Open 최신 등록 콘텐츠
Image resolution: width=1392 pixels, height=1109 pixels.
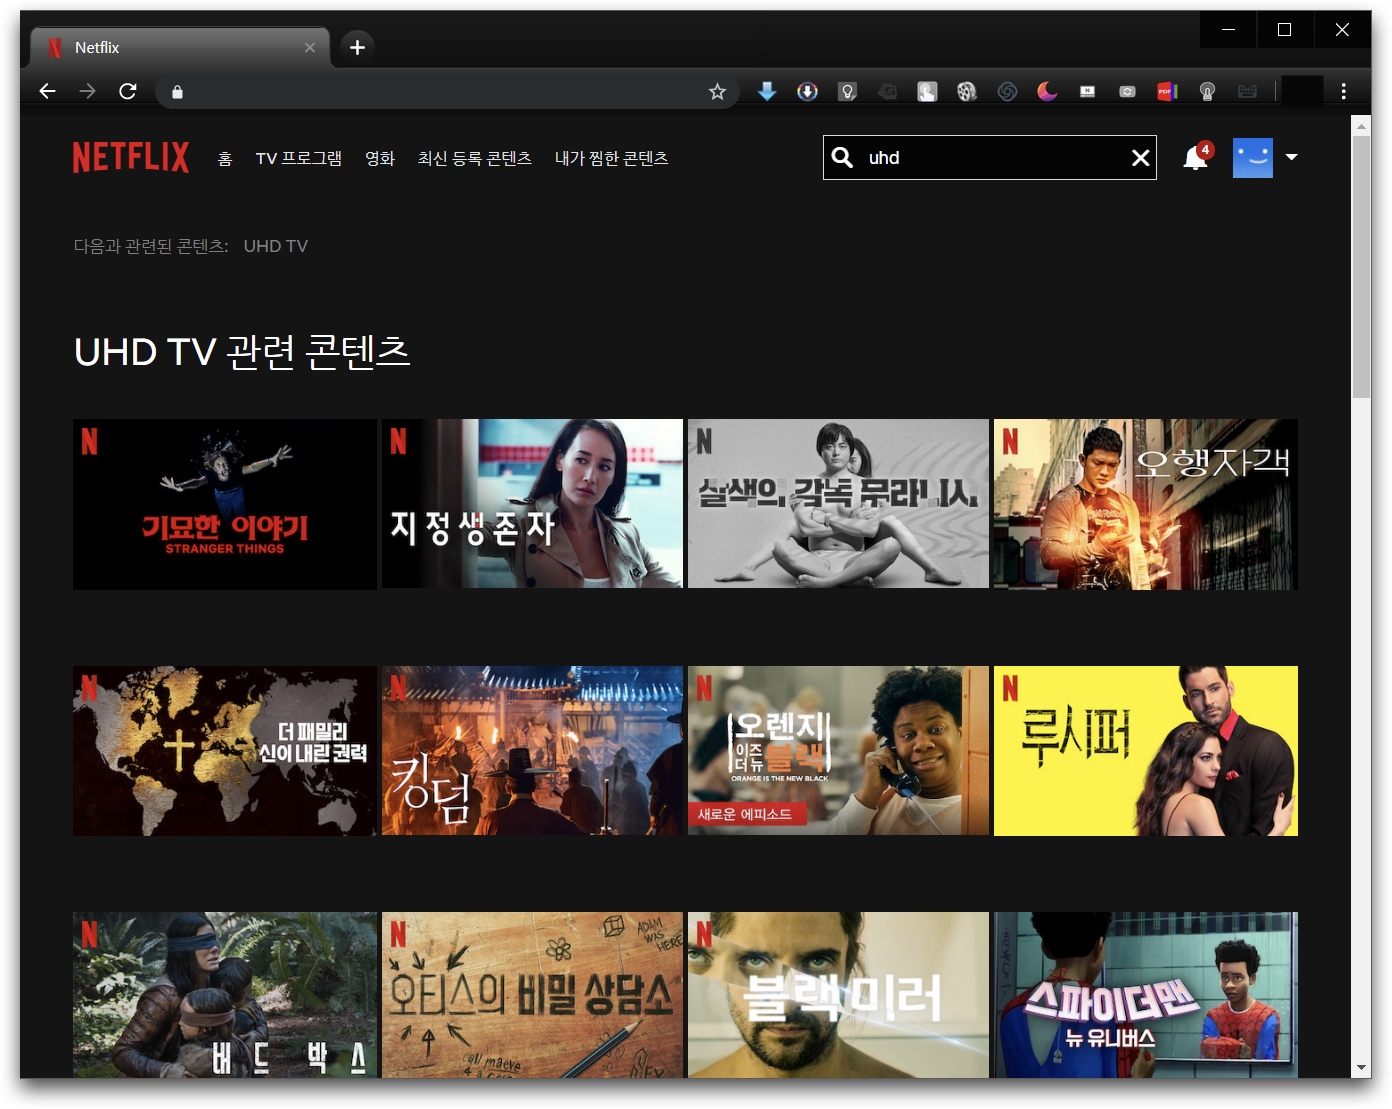pyautogui.click(x=475, y=158)
